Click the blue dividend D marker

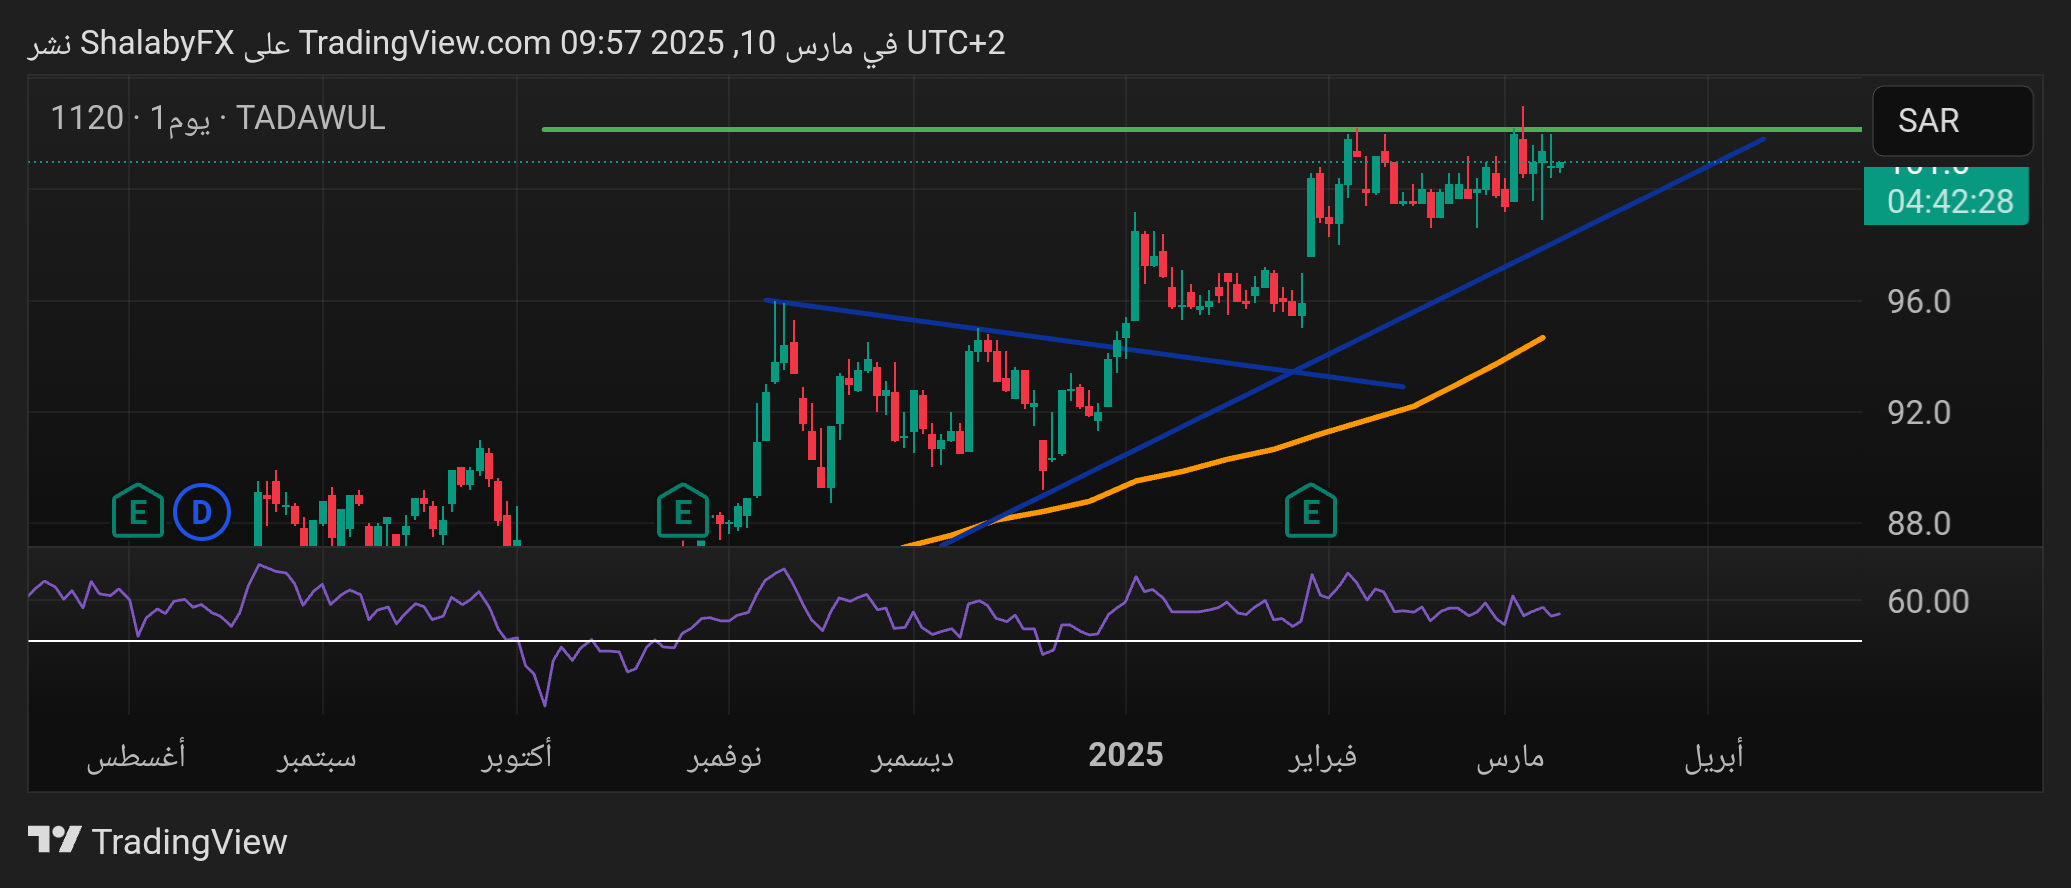tap(202, 512)
